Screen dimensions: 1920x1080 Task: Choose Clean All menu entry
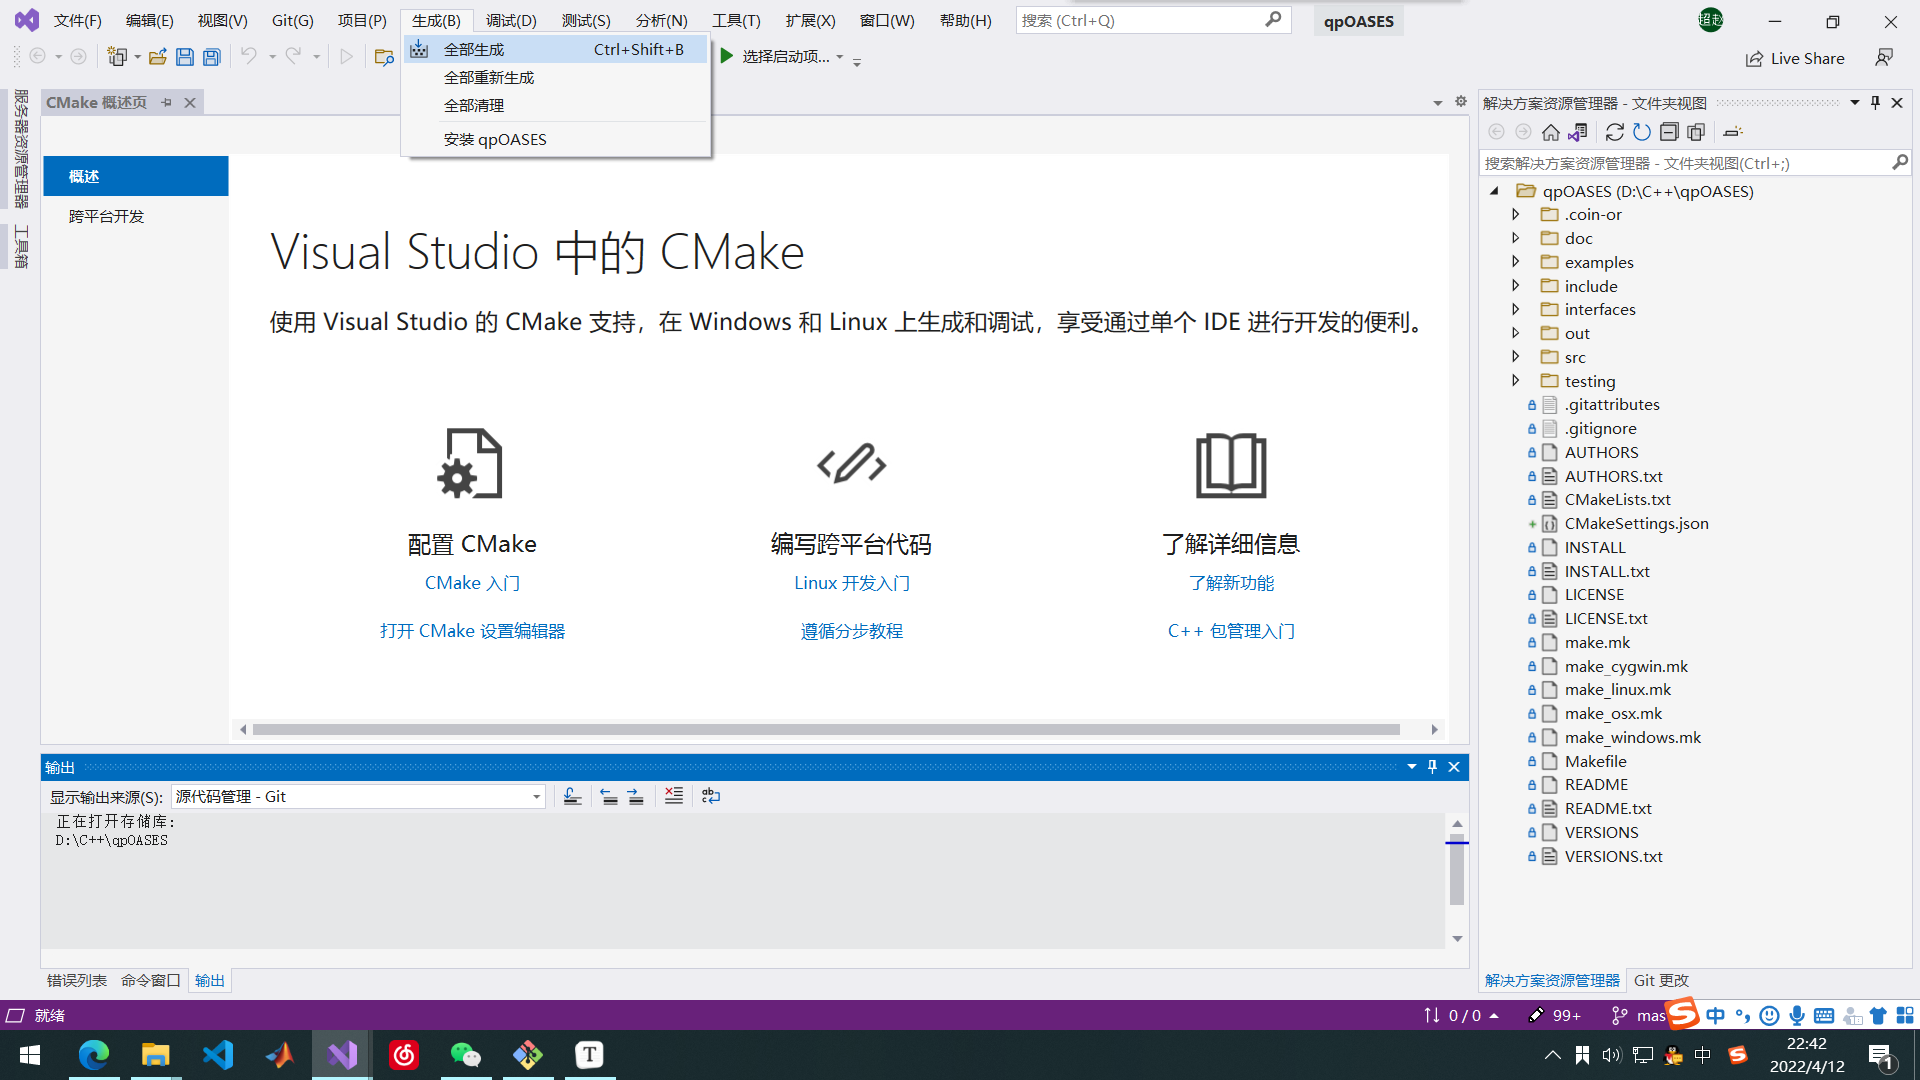(x=556, y=105)
